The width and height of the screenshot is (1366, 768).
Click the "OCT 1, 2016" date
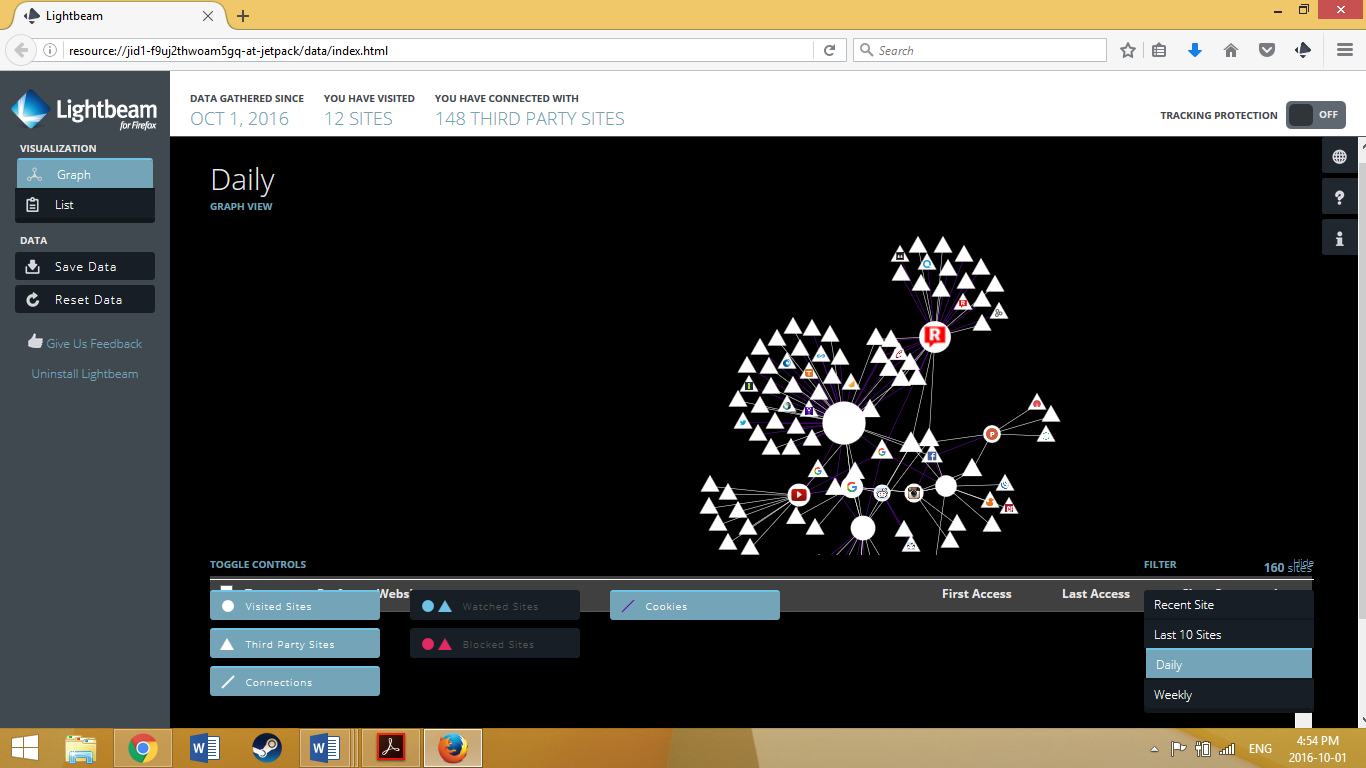(240, 119)
